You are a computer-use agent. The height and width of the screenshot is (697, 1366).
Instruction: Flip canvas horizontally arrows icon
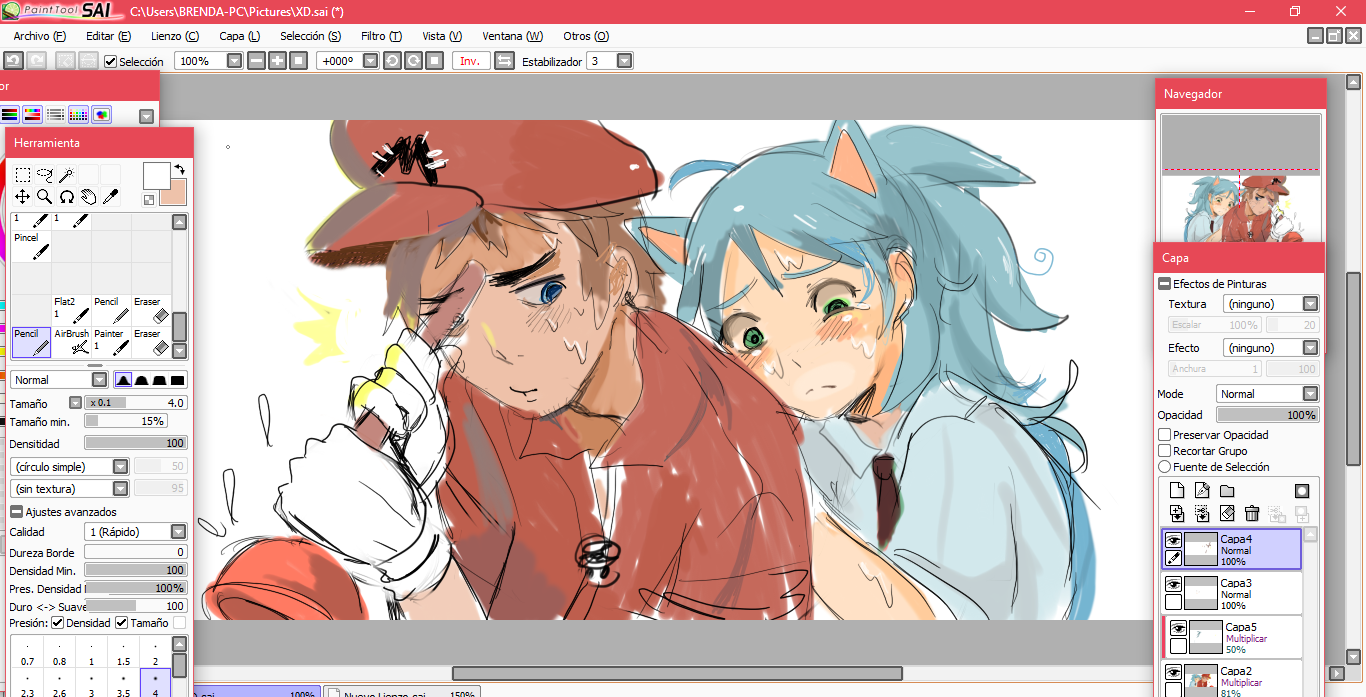pyautogui.click(x=504, y=61)
